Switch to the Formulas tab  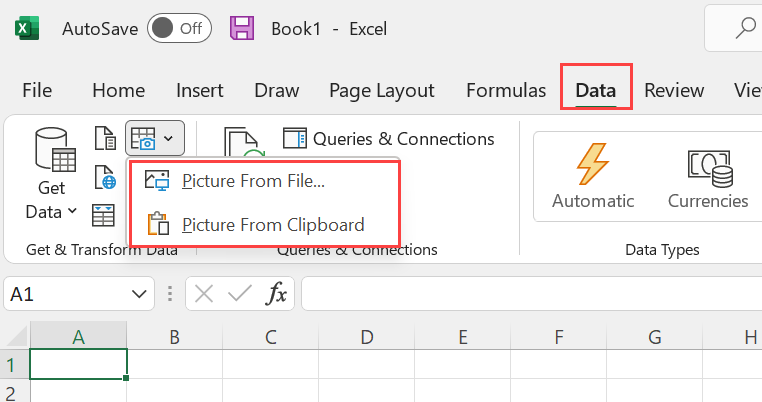(506, 90)
